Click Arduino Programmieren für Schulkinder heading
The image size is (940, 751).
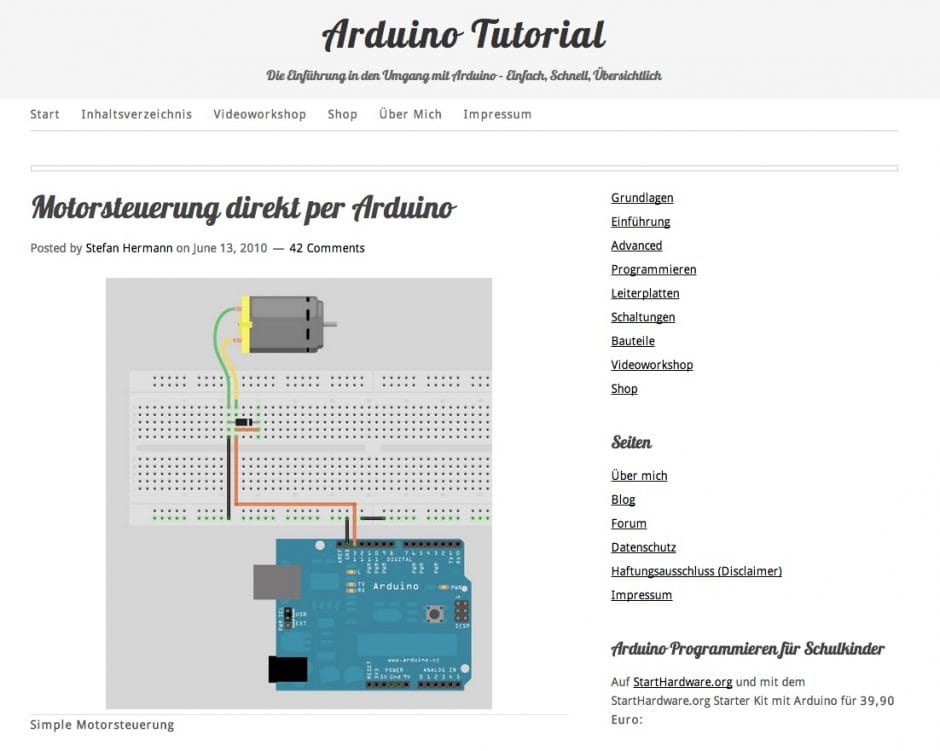(748, 649)
